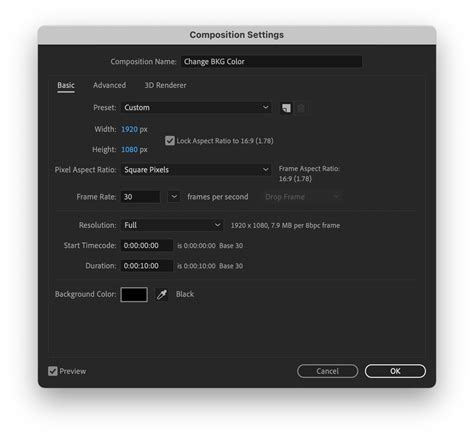Image resolution: width=474 pixels, height=438 pixels.
Task: Click 'is 0:00:00:00 Base 30' start timecode text
Action: (210, 246)
